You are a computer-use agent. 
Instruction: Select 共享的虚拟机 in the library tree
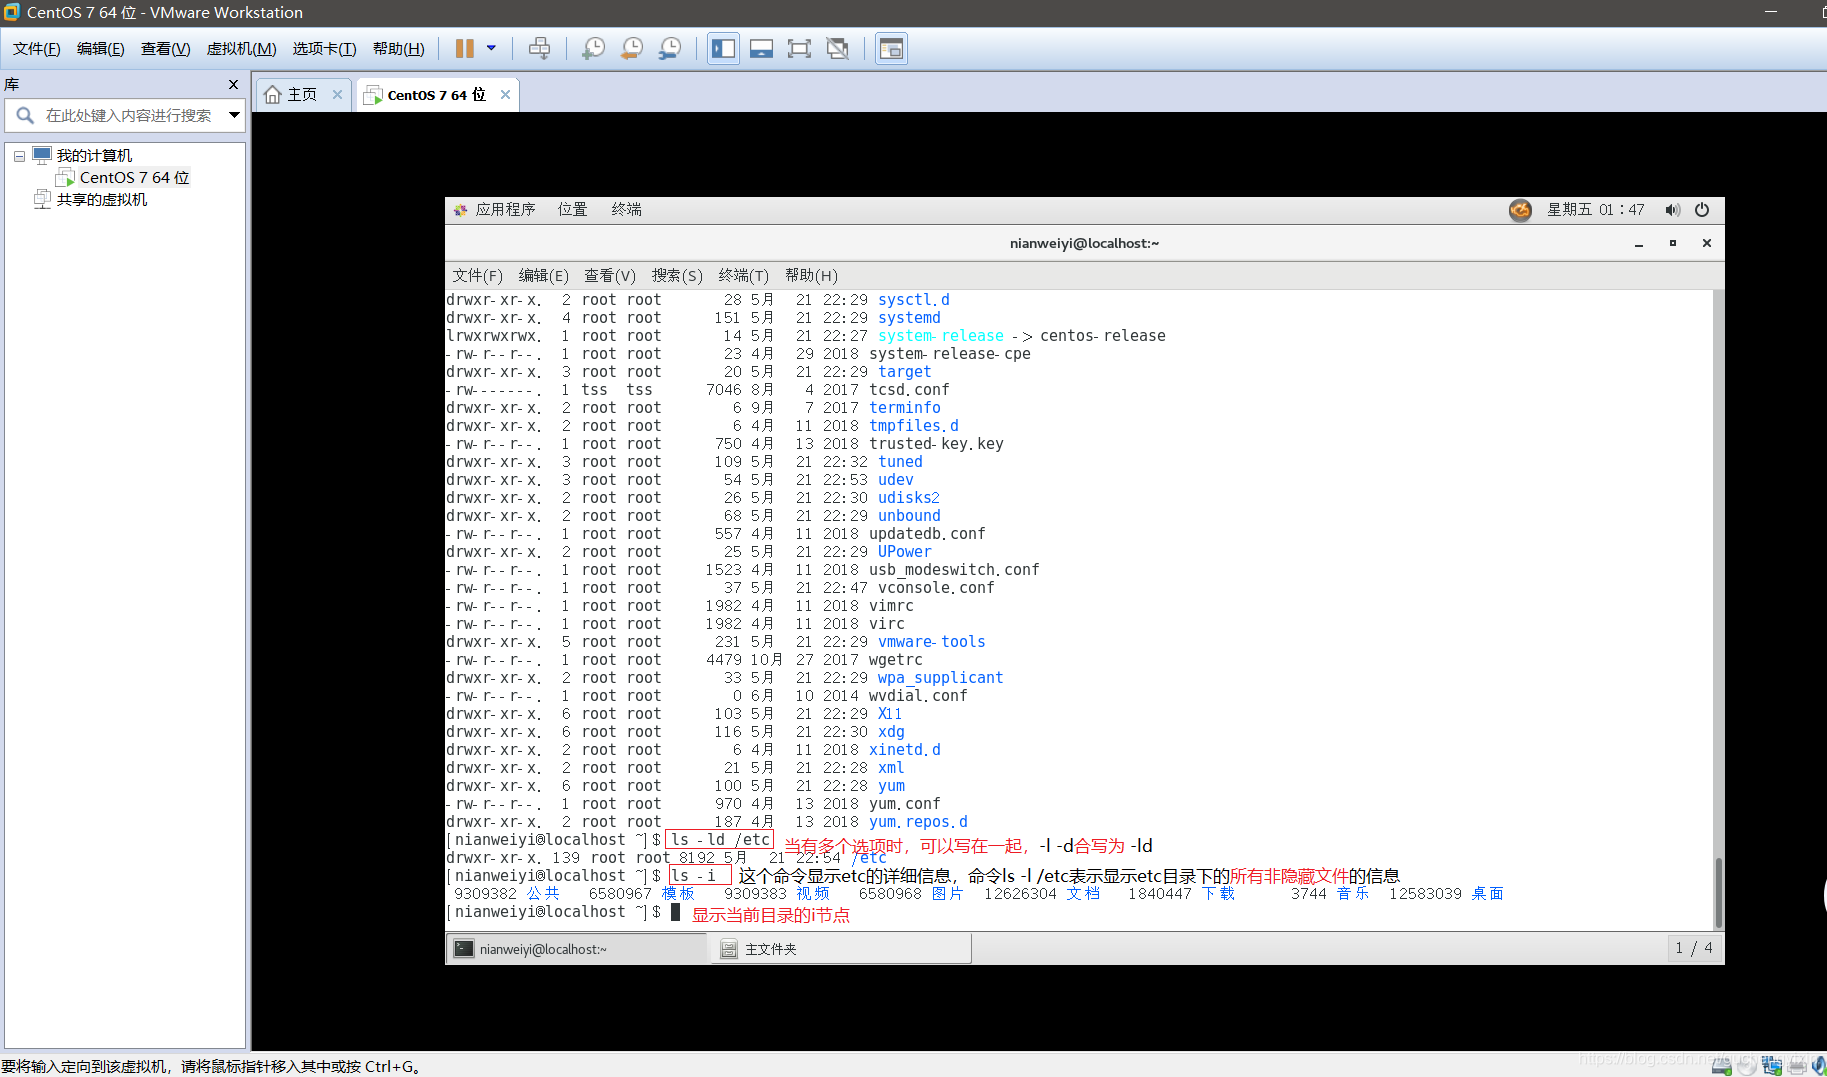pos(101,200)
